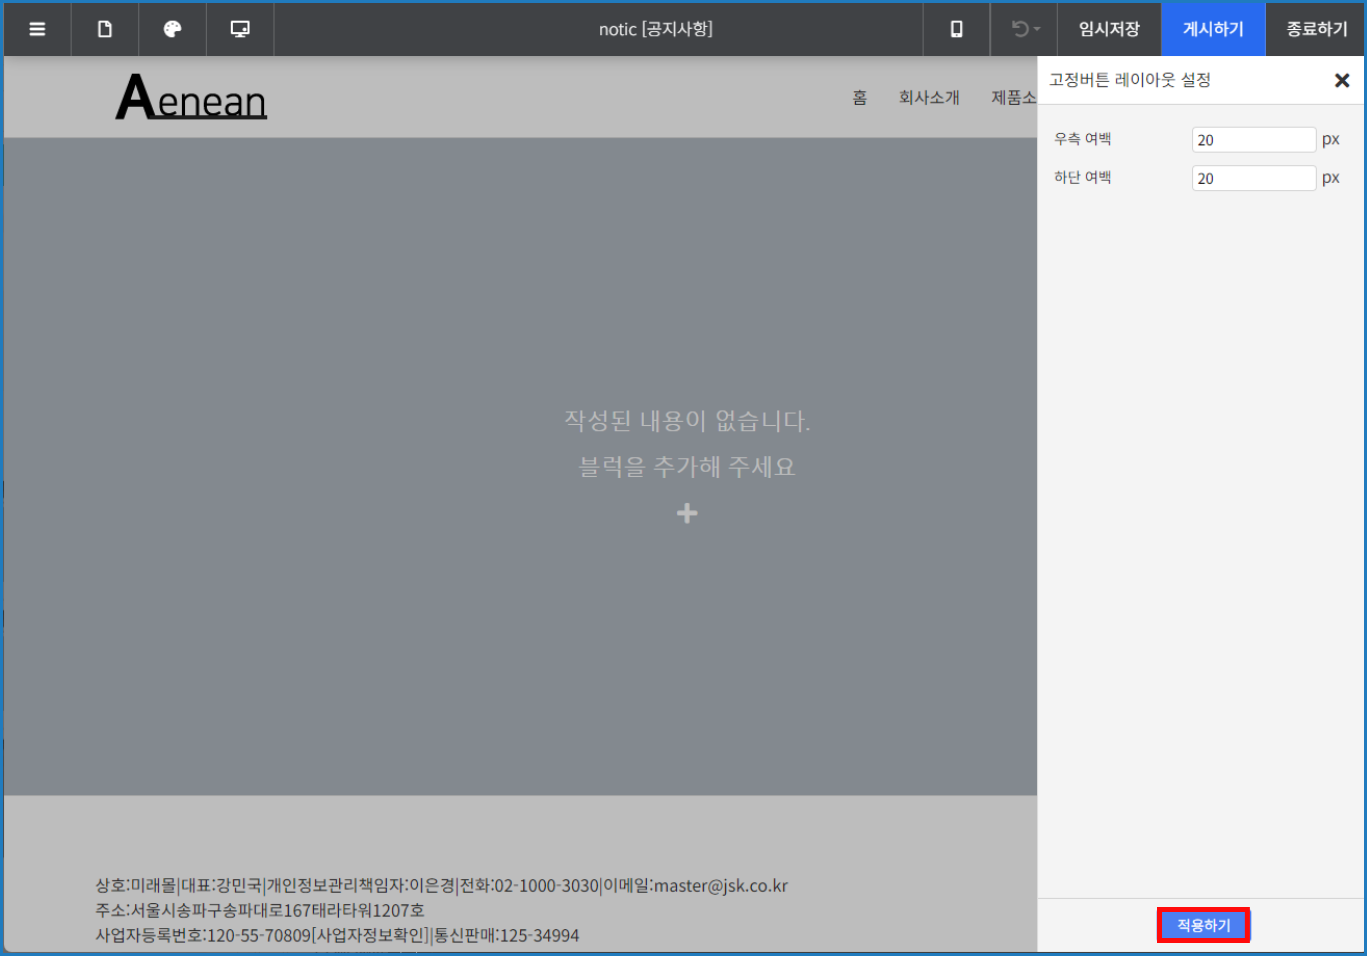
Task: Switch to mobile device preview
Action: [956, 29]
